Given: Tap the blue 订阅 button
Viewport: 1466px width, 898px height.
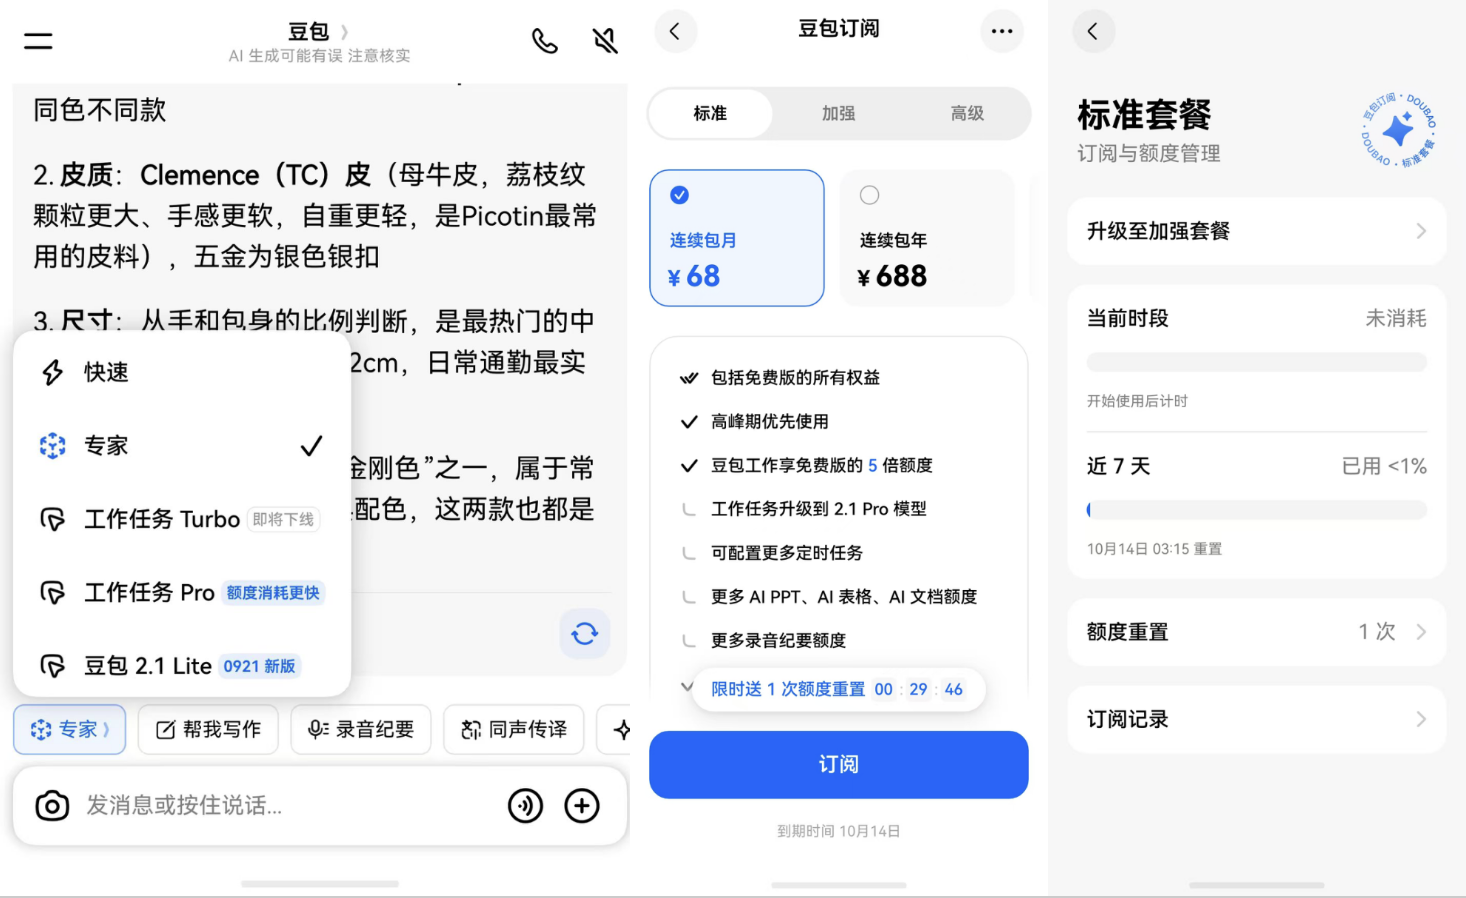Looking at the screenshot, I should coord(839,765).
